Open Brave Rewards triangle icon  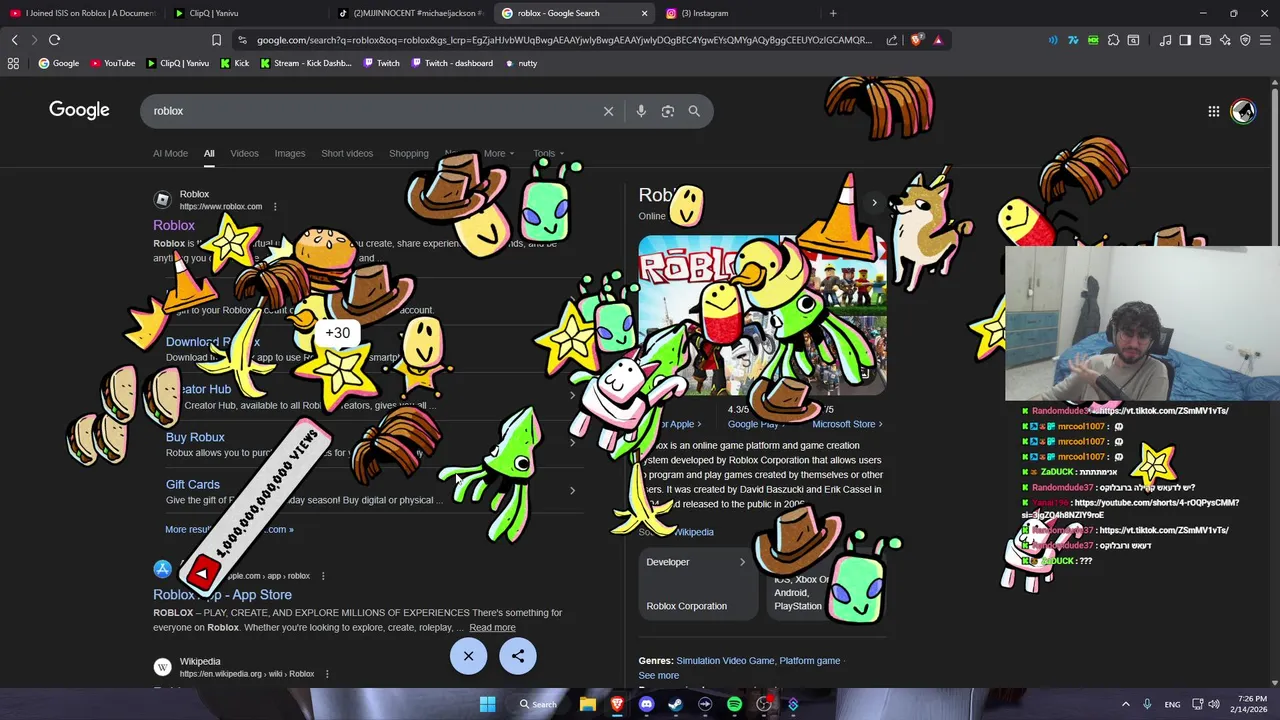[x=938, y=40]
